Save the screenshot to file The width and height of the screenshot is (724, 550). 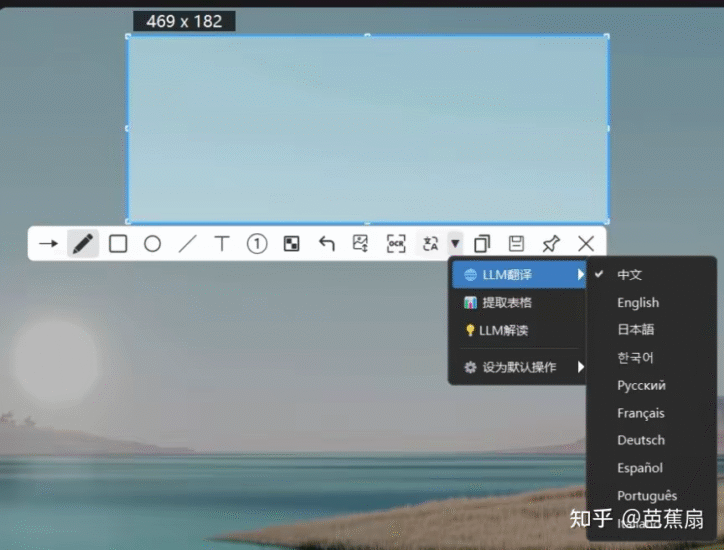pos(516,243)
